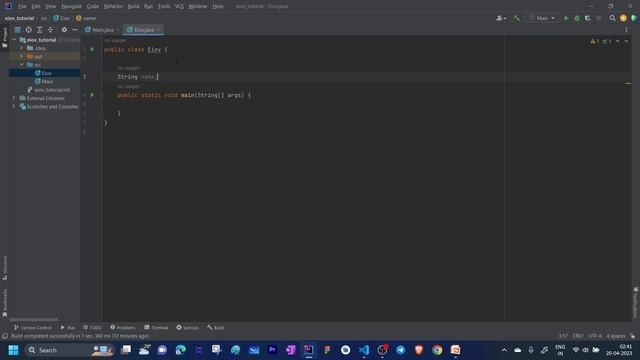
Task: Run the Main configuration with green play button
Action: pos(566,18)
